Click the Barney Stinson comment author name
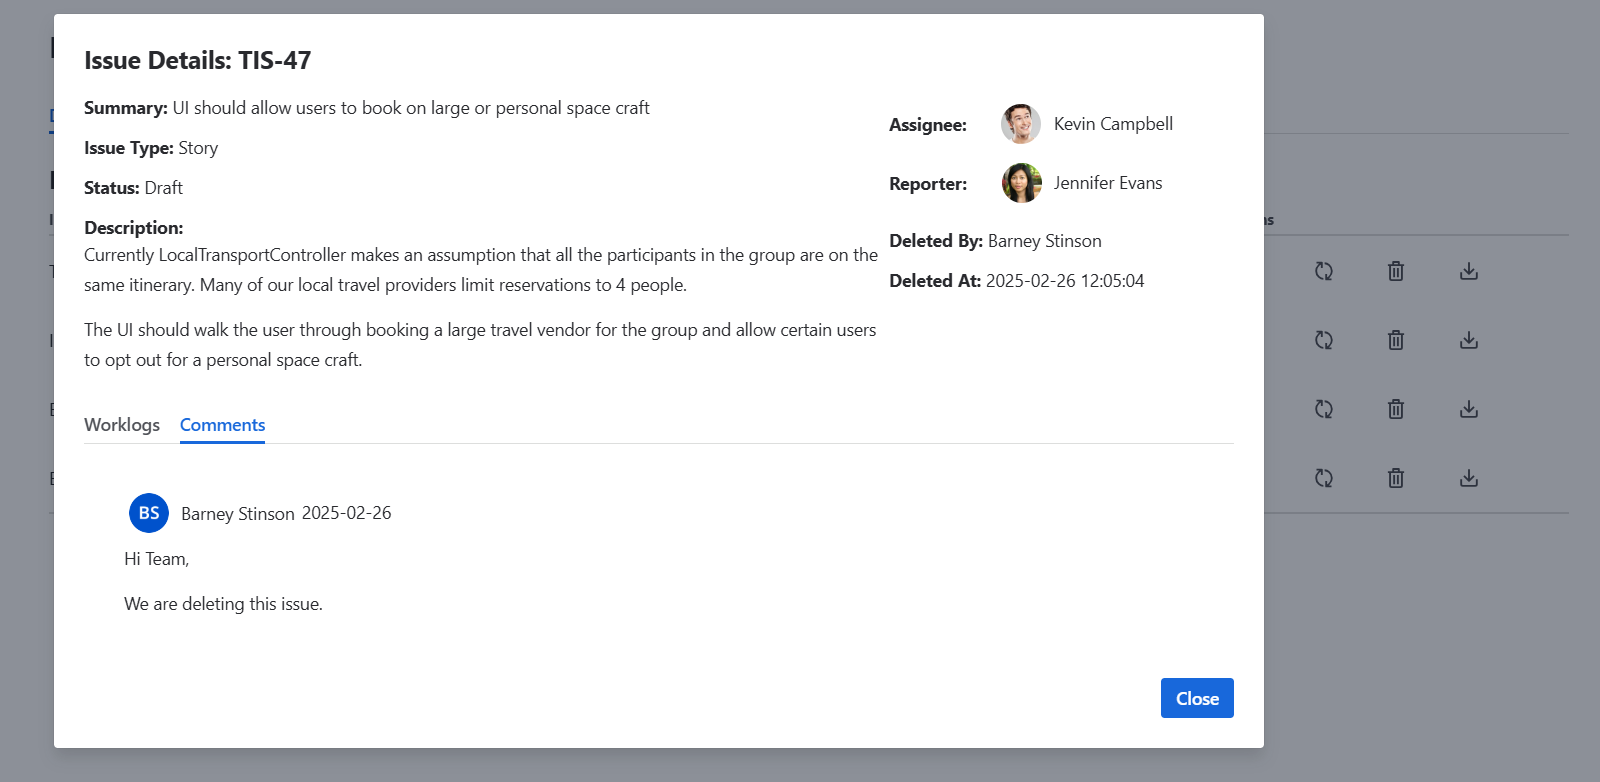Screen dimensions: 1600x782 click(238, 514)
